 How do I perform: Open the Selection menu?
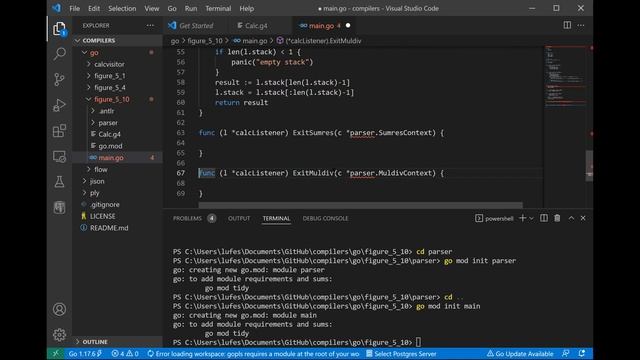coord(122,8)
